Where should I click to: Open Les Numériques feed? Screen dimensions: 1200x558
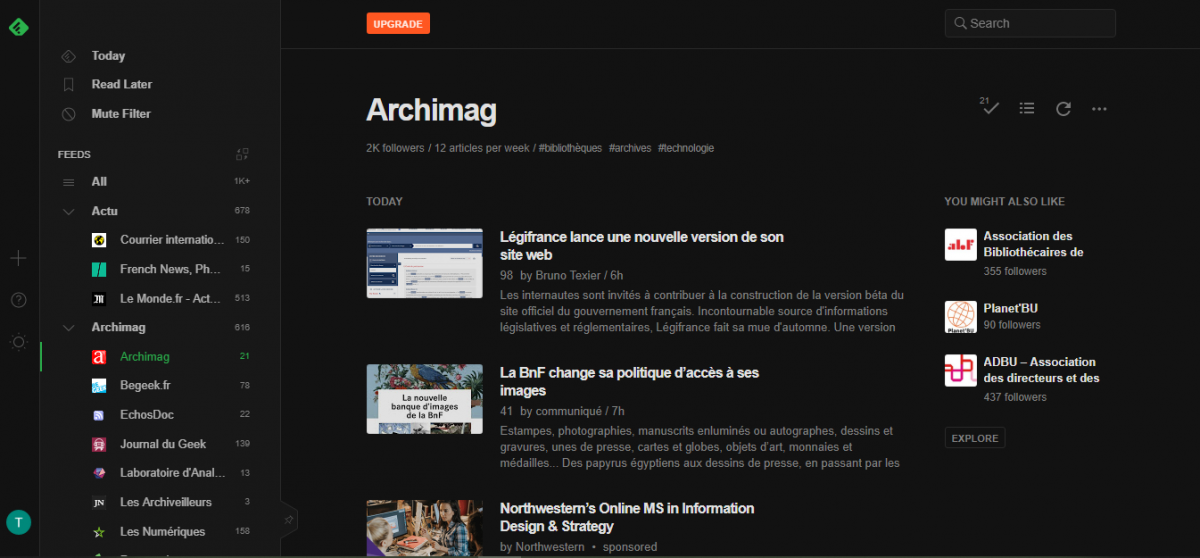point(162,531)
